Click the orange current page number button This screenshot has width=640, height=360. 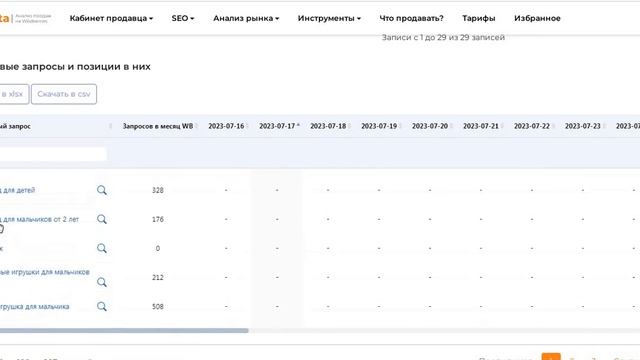click(x=551, y=357)
